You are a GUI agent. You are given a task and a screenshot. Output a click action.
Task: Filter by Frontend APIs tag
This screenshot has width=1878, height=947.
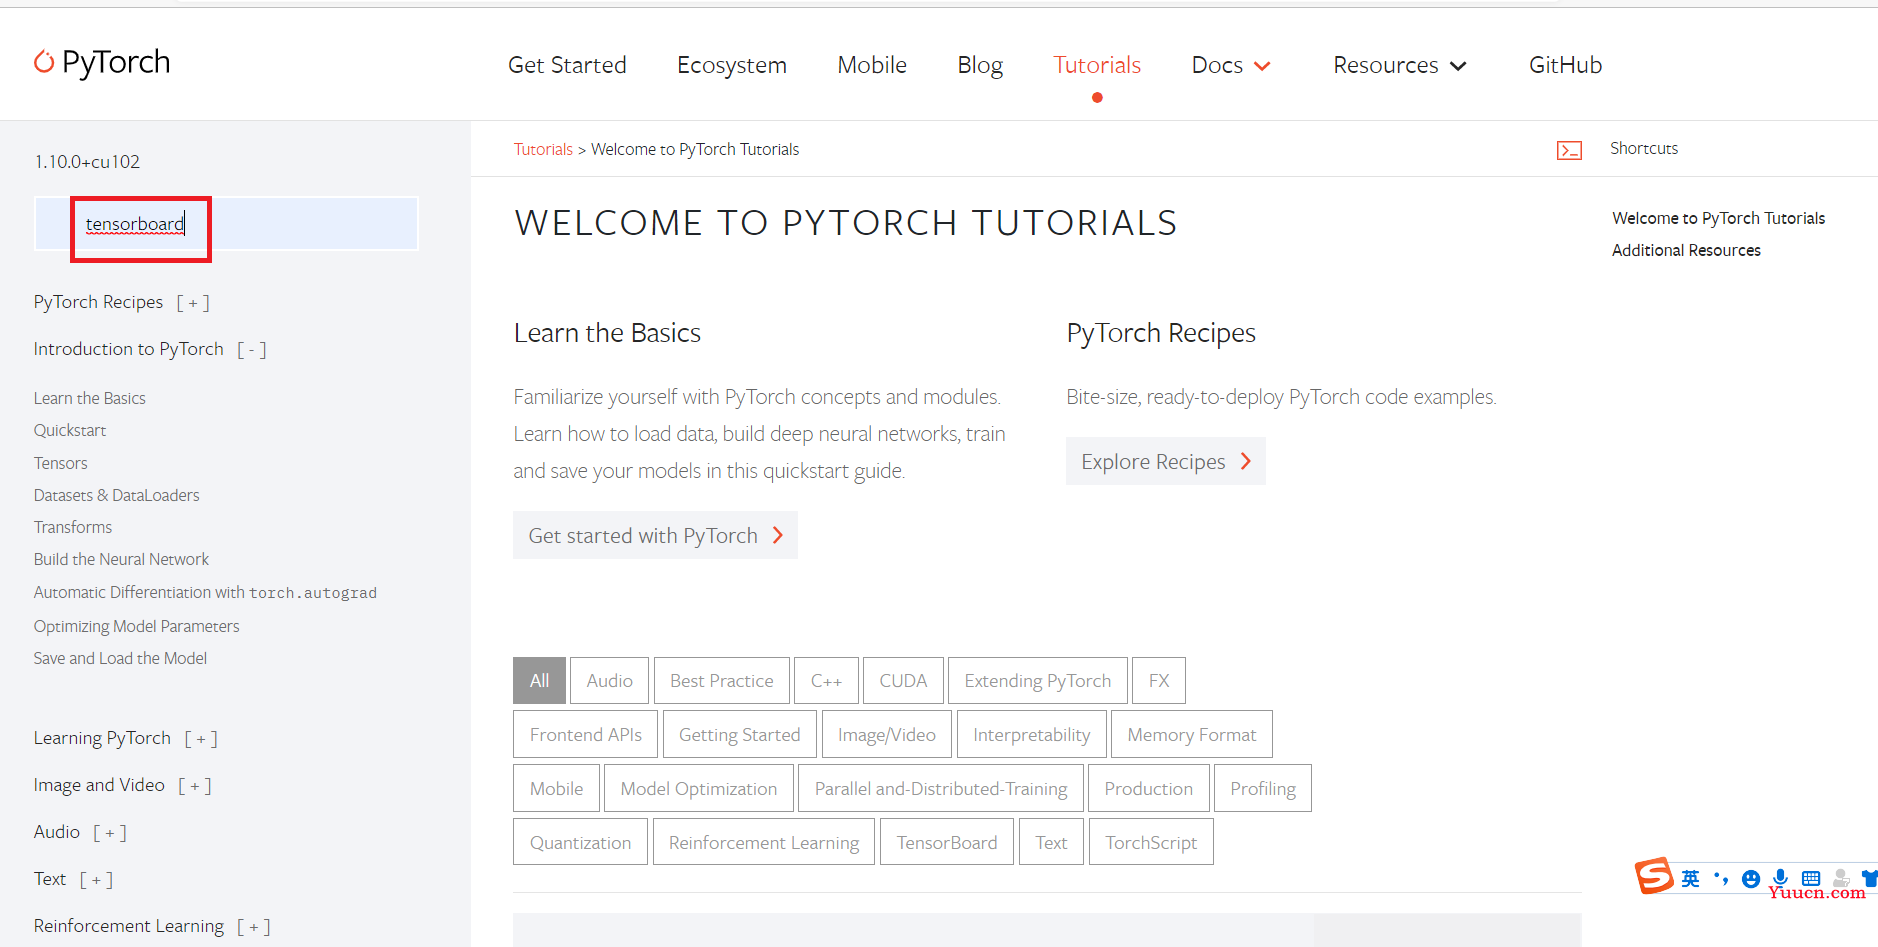tap(586, 734)
